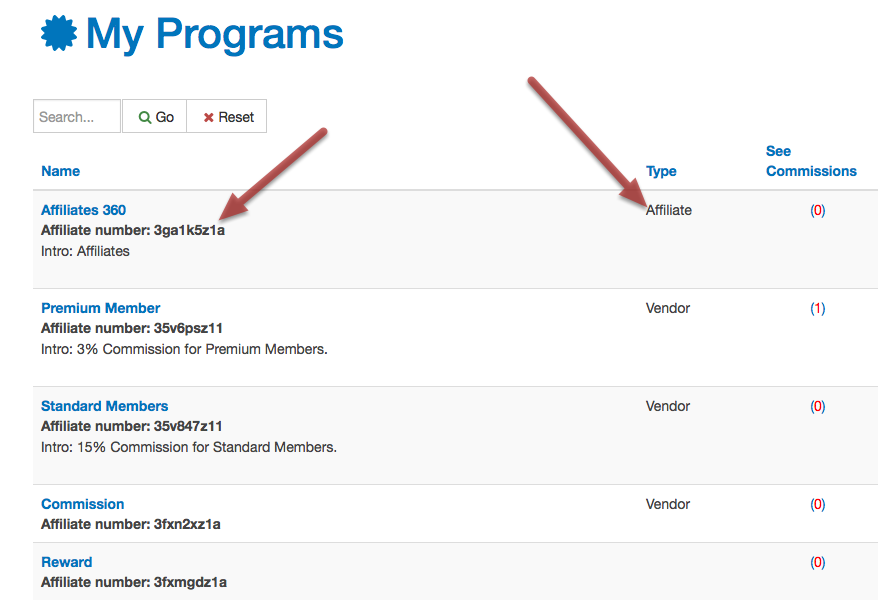Open the Standard Members program

pyautogui.click(x=104, y=406)
